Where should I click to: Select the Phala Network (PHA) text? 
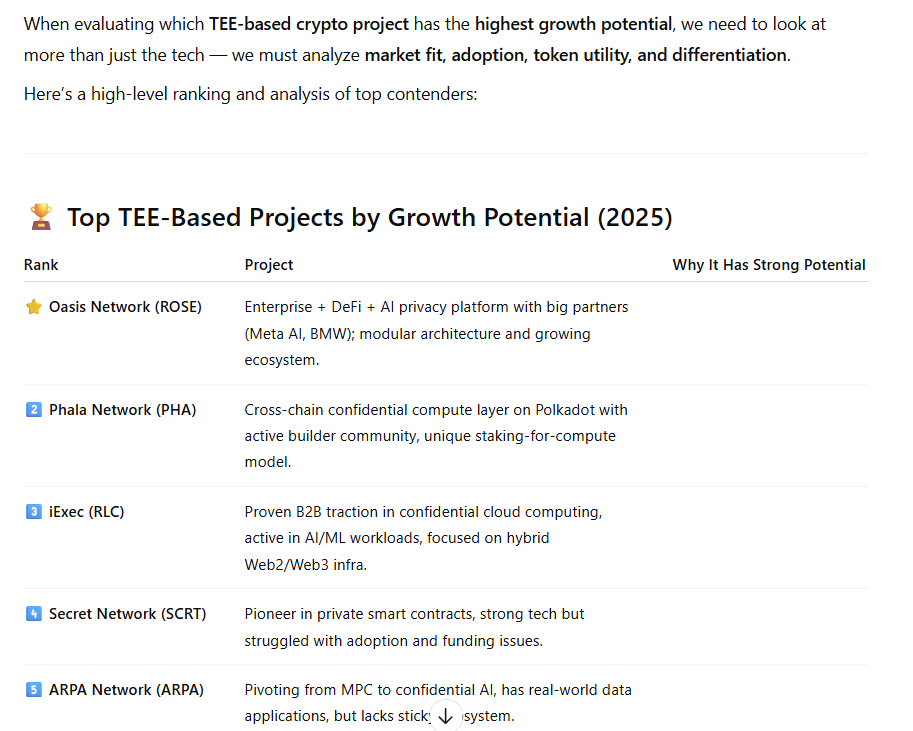tap(122, 410)
